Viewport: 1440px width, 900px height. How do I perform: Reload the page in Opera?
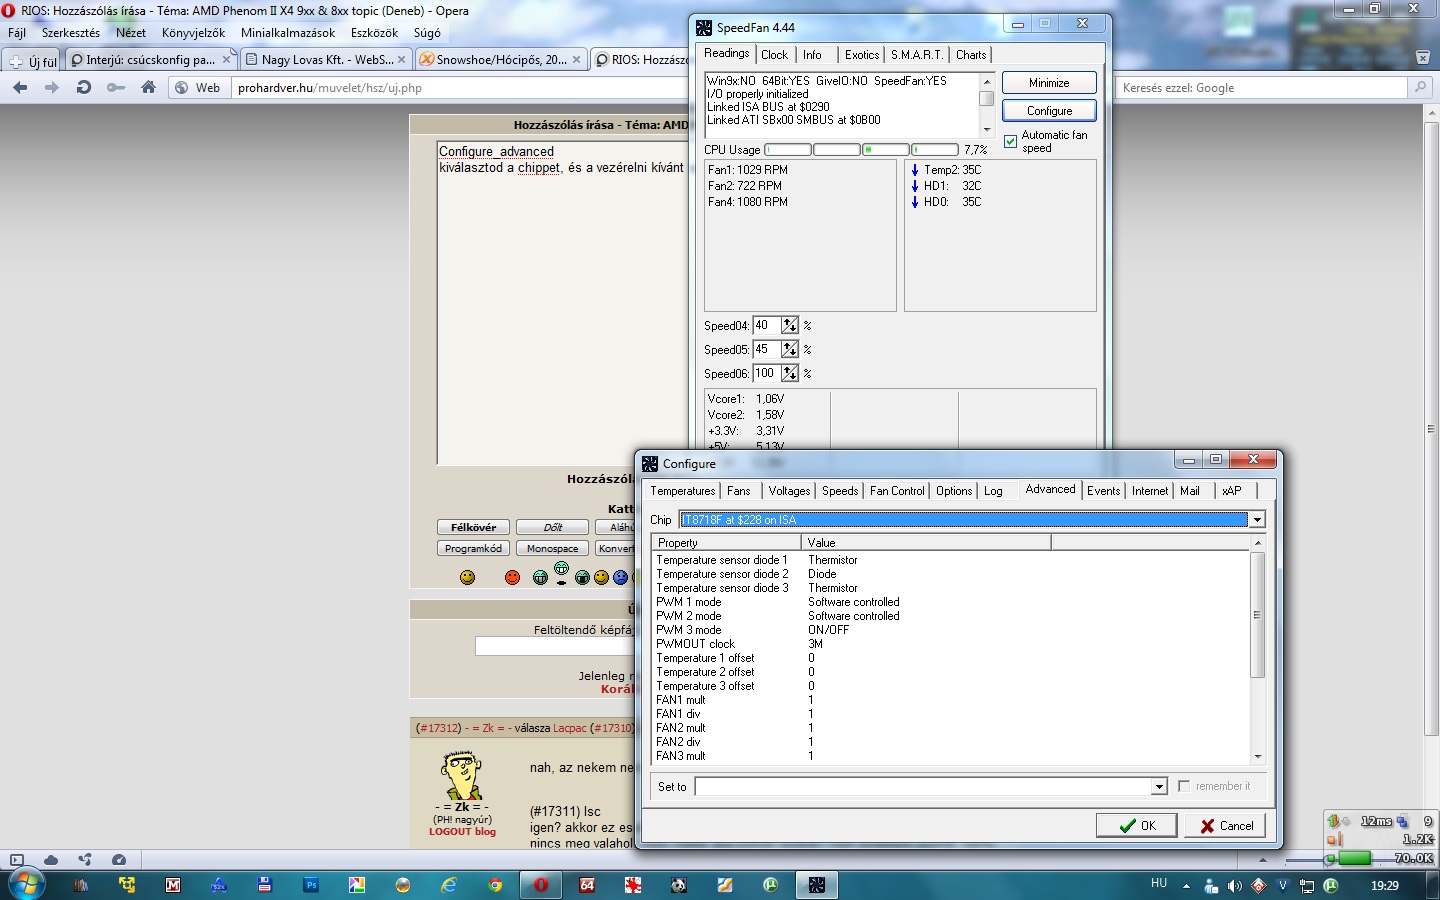[x=84, y=88]
